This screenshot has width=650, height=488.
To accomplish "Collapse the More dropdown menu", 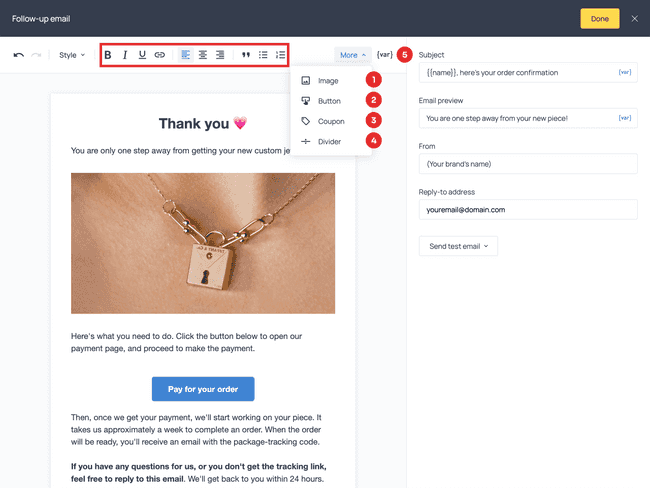I will tap(353, 55).
